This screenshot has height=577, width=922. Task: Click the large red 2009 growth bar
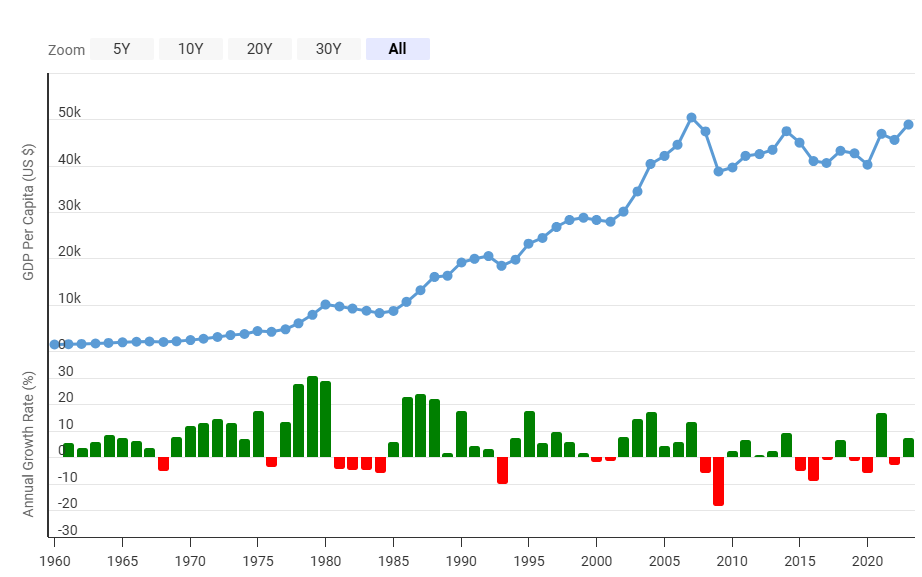719,481
